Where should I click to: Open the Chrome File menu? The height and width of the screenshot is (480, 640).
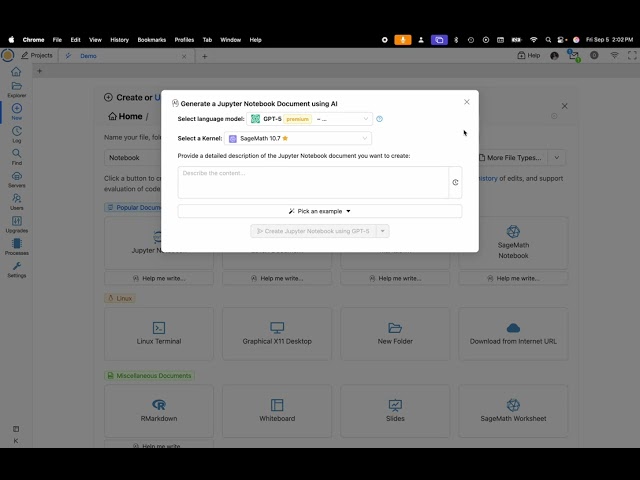point(57,40)
